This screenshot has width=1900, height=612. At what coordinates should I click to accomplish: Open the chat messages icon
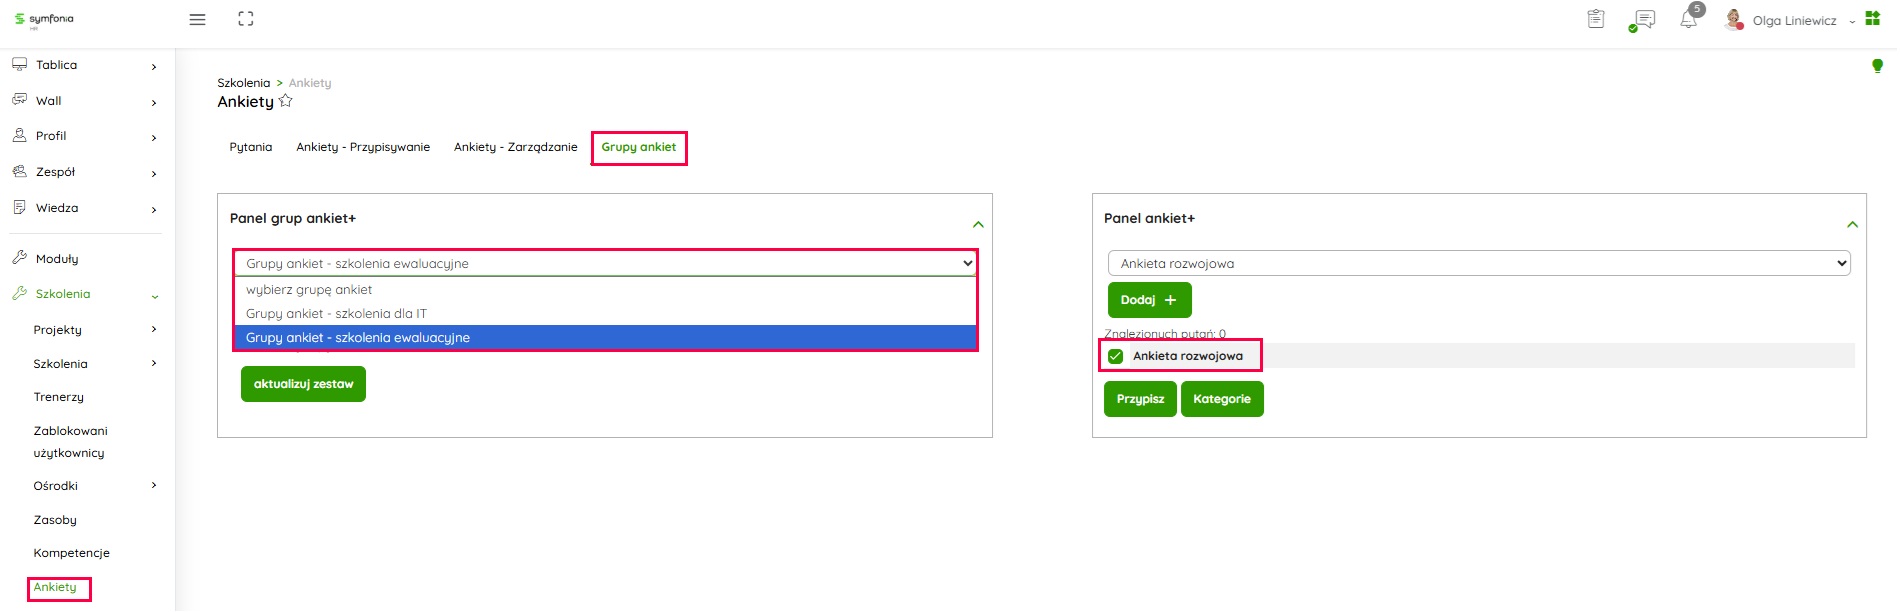(1642, 20)
